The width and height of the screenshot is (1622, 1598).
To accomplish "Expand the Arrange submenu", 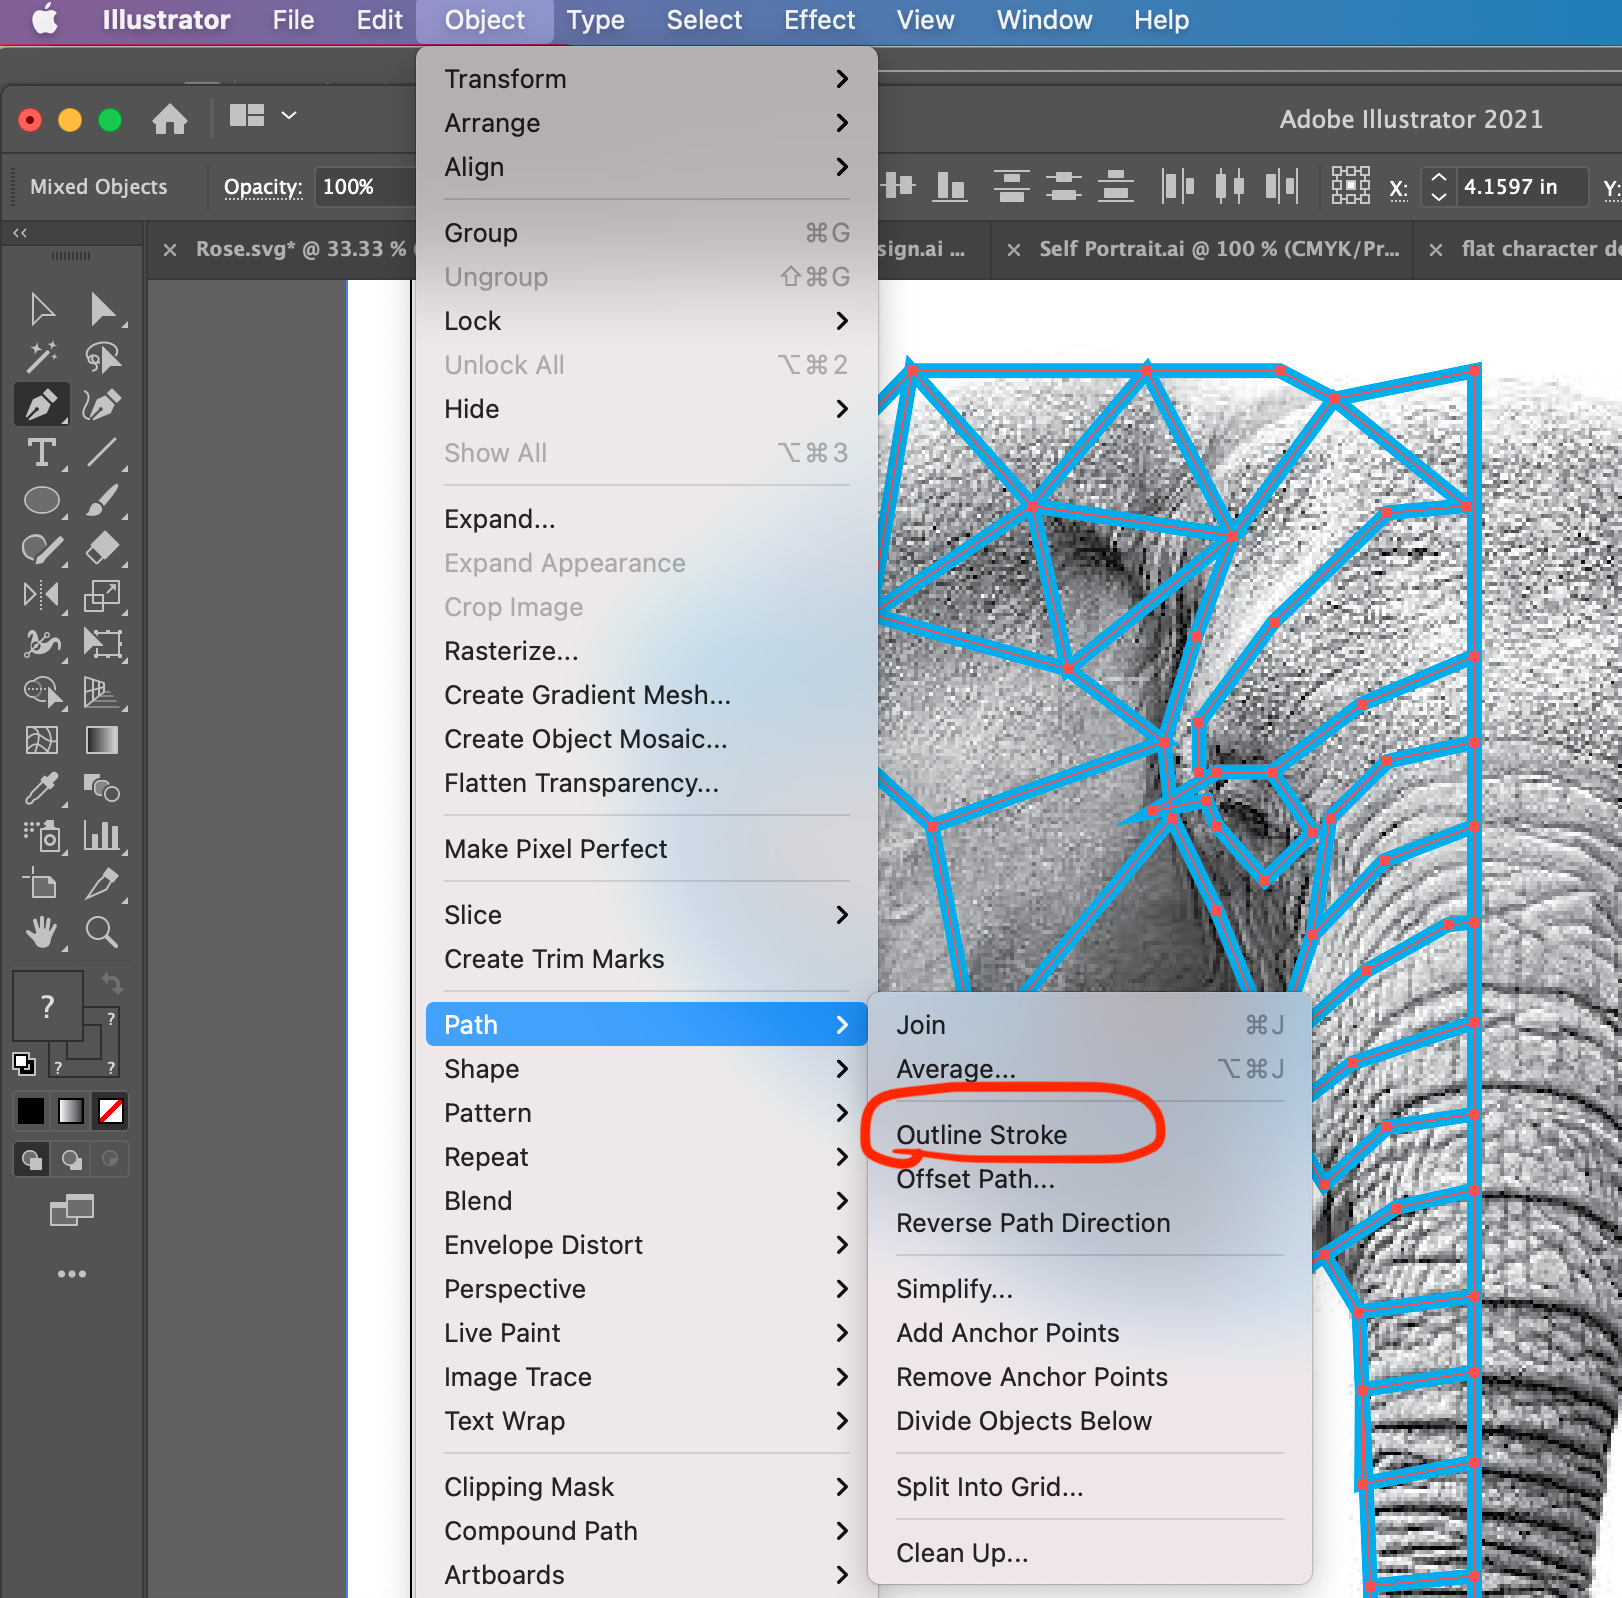I will pos(646,123).
